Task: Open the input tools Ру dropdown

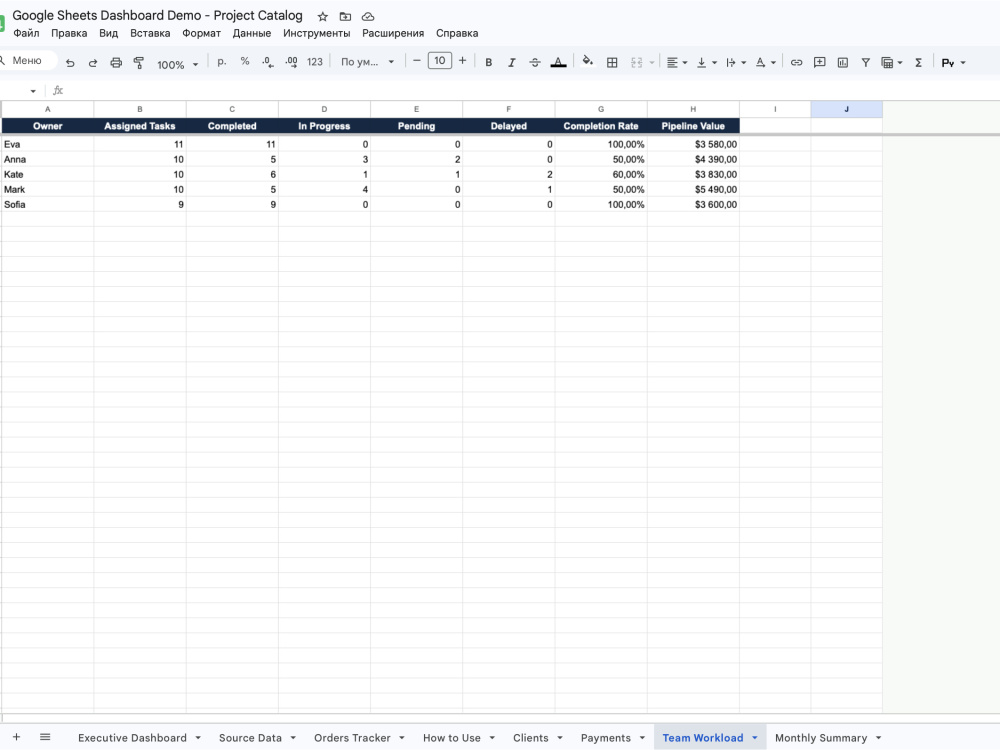Action: pyautogui.click(x=953, y=62)
